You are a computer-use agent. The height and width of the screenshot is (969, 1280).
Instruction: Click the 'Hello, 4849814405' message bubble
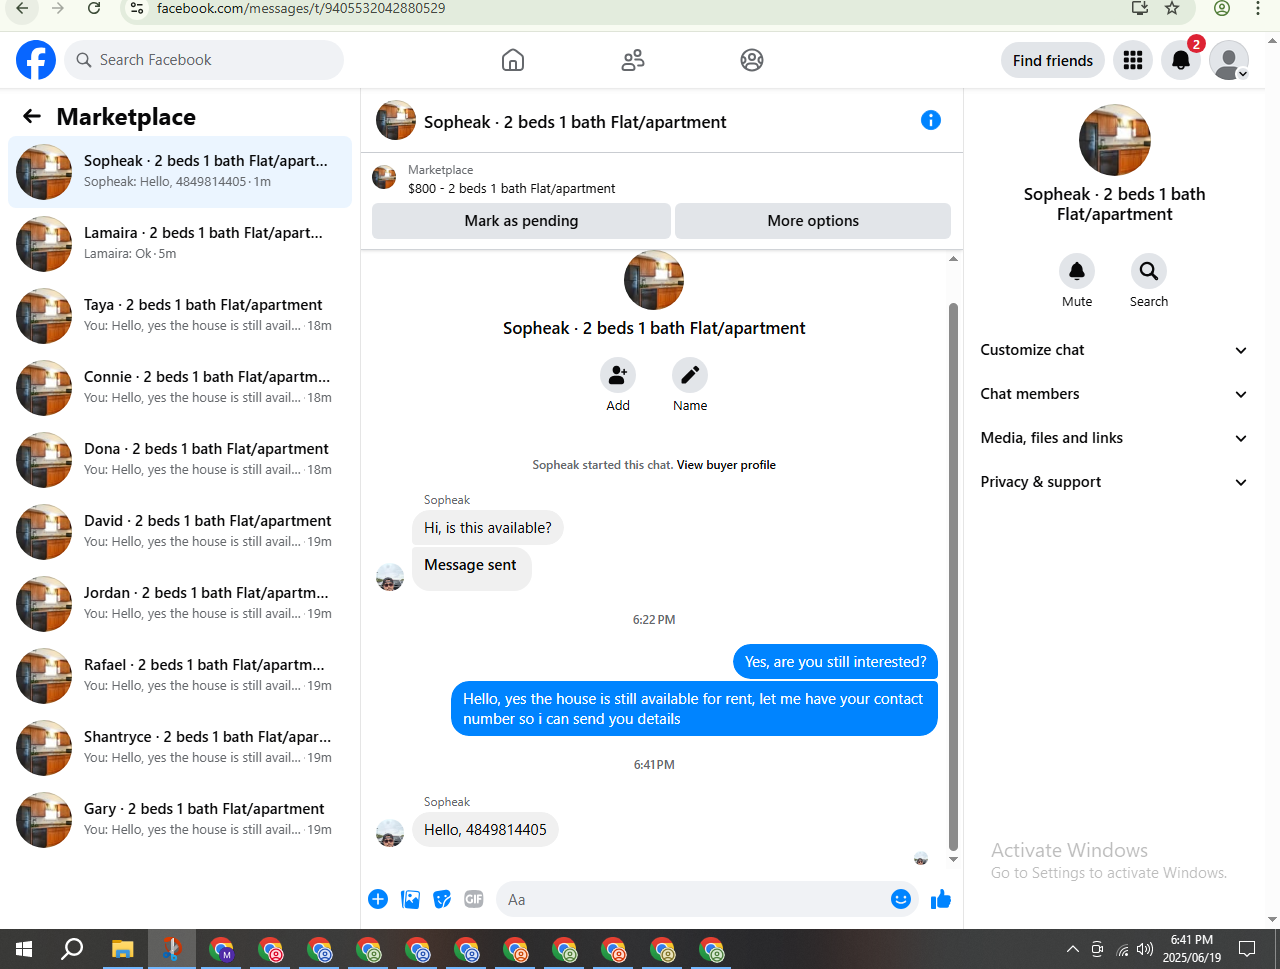pyautogui.click(x=485, y=830)
